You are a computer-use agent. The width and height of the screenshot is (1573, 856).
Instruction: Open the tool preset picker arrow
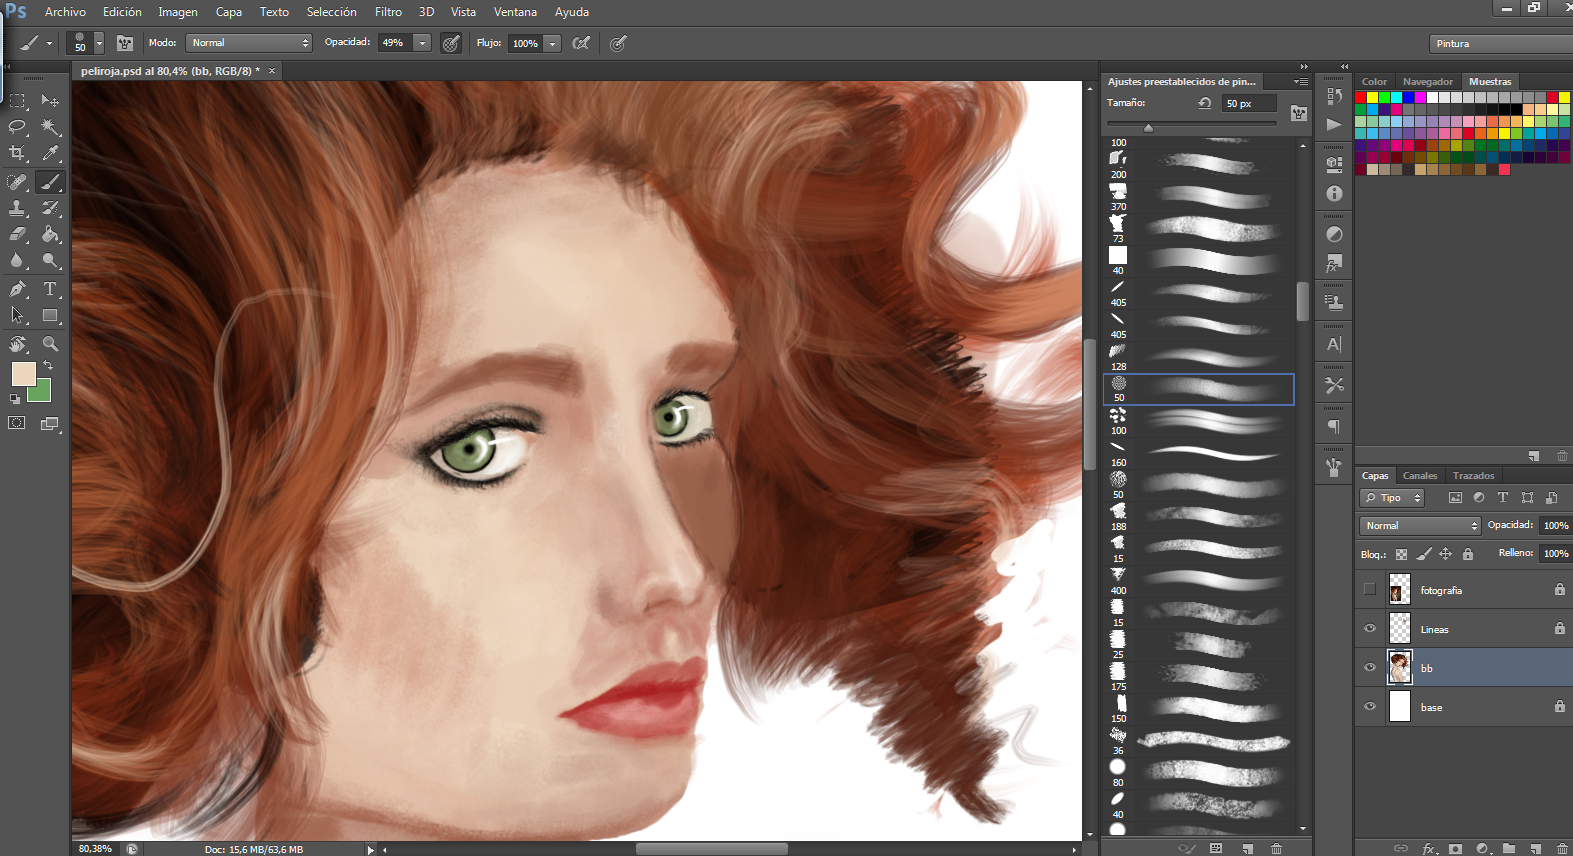point(49,43)
